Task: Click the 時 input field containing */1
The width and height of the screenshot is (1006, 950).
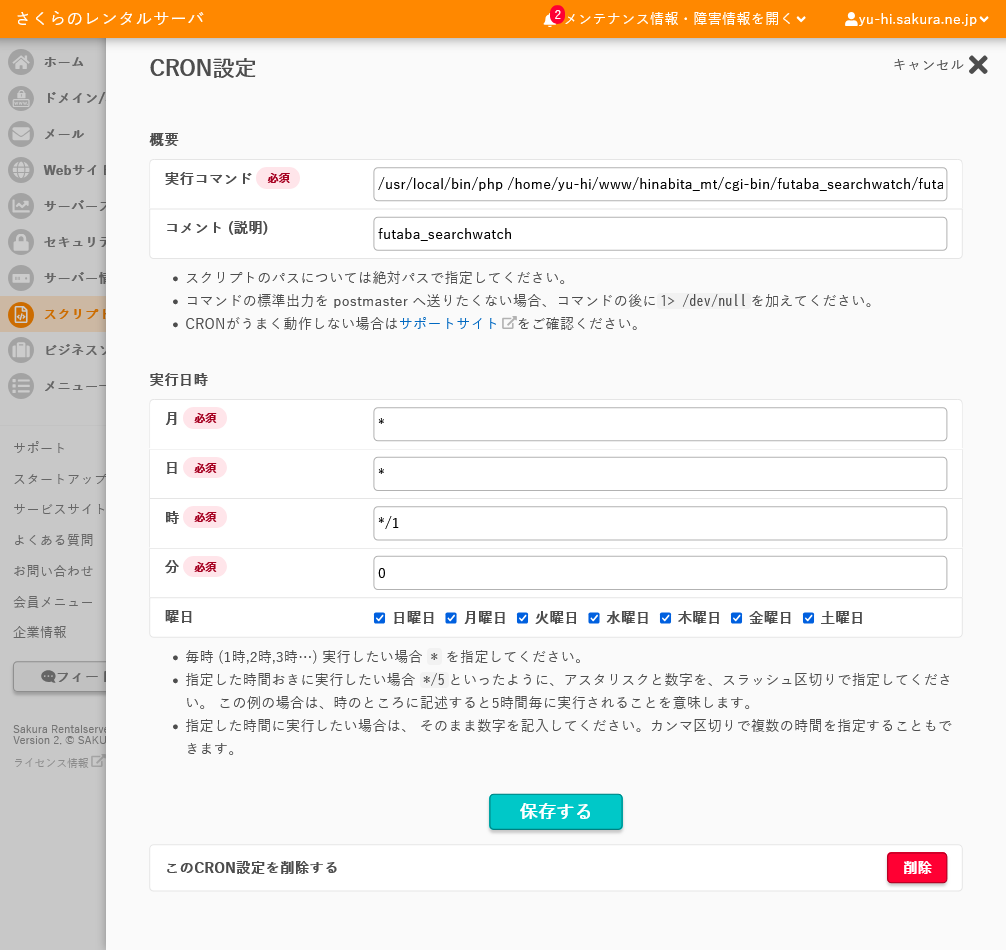Action: point(659,523)
